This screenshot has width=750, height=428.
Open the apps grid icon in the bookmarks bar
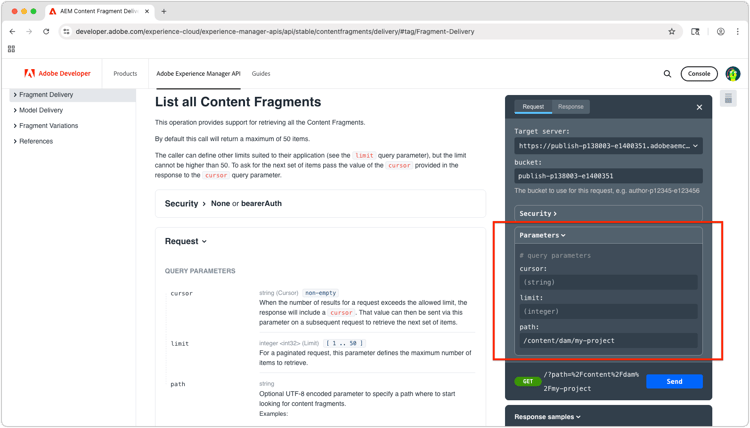coord(11,49)
